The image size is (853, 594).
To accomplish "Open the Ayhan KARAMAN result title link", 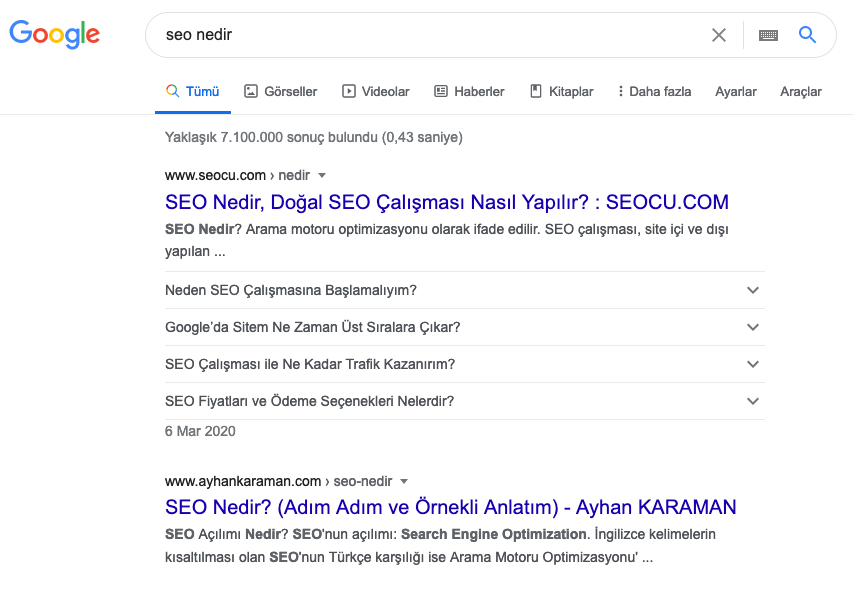I will pyautogui.click(x=450, y=508).
